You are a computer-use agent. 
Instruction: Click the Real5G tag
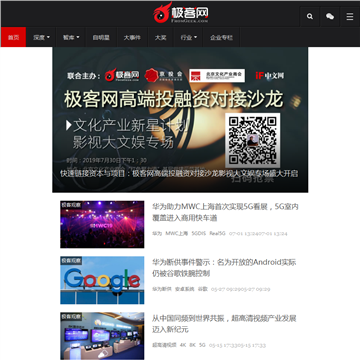pyautogui.click(x=217, y=233)
